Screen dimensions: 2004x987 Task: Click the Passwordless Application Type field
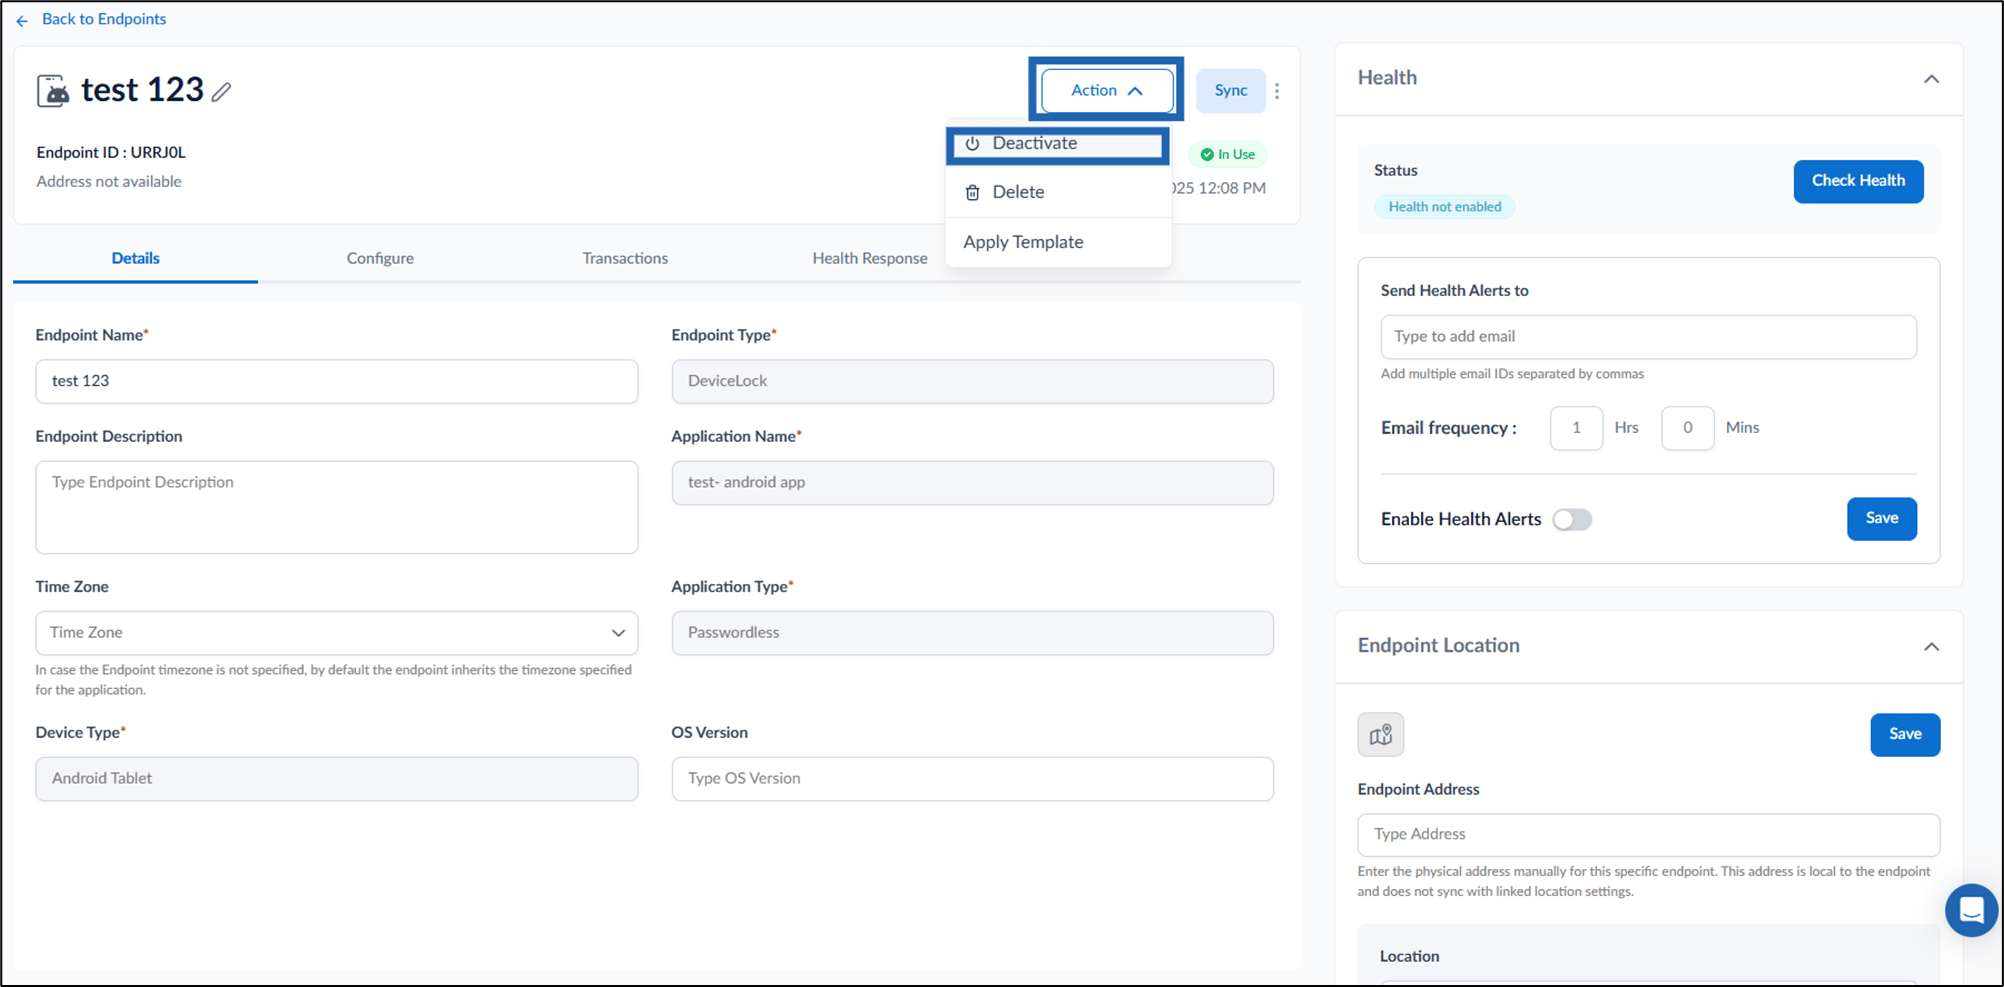tap(972, 633)
